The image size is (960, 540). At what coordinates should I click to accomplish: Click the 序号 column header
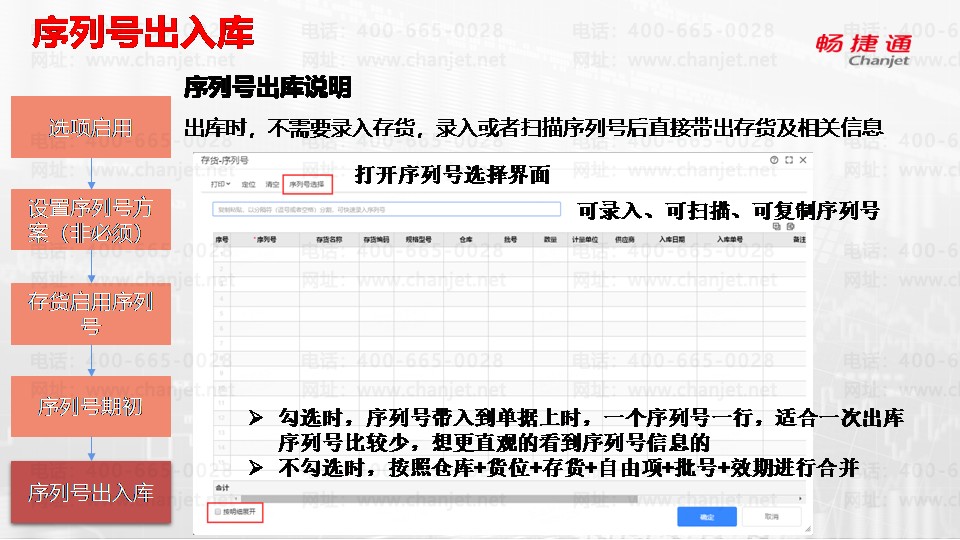coord(222,239)
